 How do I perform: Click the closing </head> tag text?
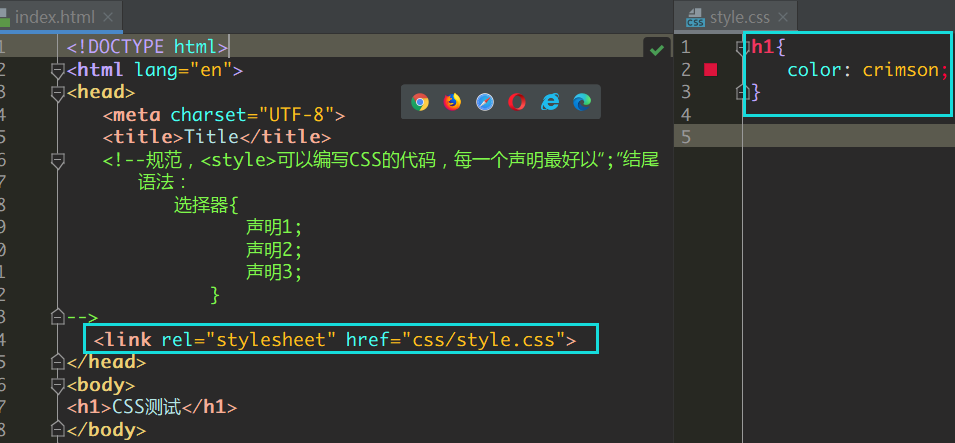(x=107, y=362)
